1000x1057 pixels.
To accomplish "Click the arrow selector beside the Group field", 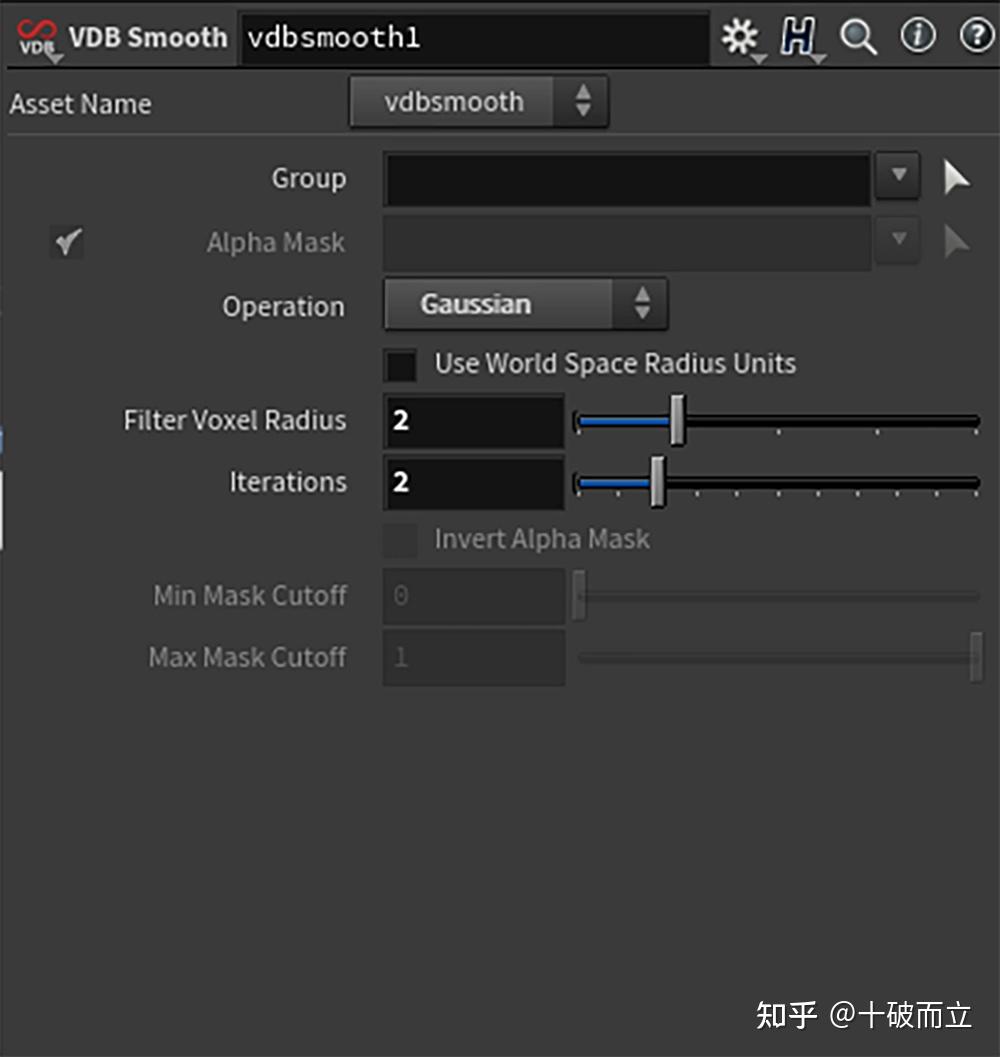I will click(956, 175).
